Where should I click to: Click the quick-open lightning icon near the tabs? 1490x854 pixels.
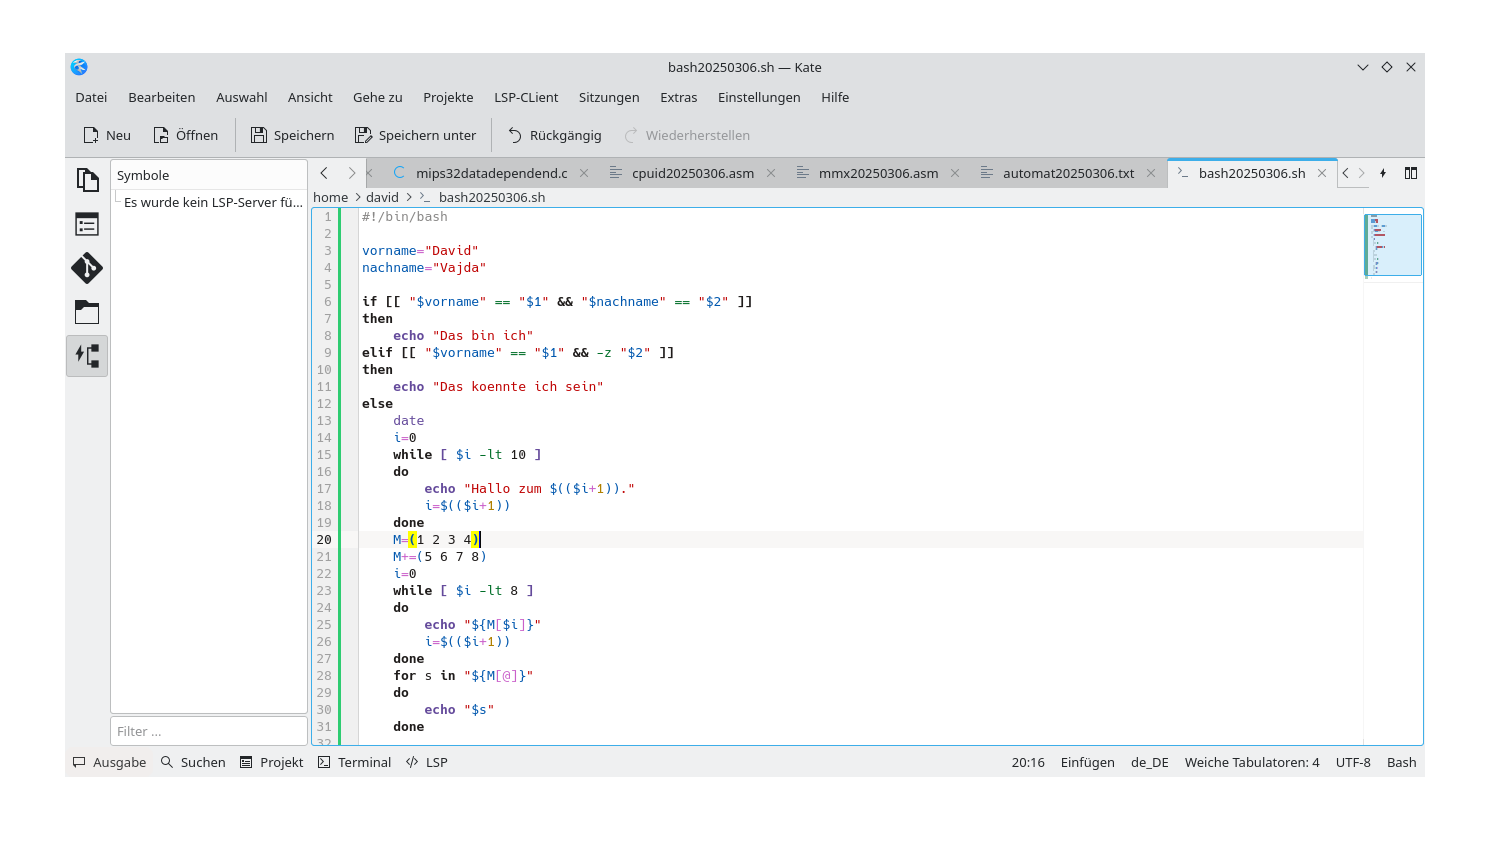tap(1383, 172)
